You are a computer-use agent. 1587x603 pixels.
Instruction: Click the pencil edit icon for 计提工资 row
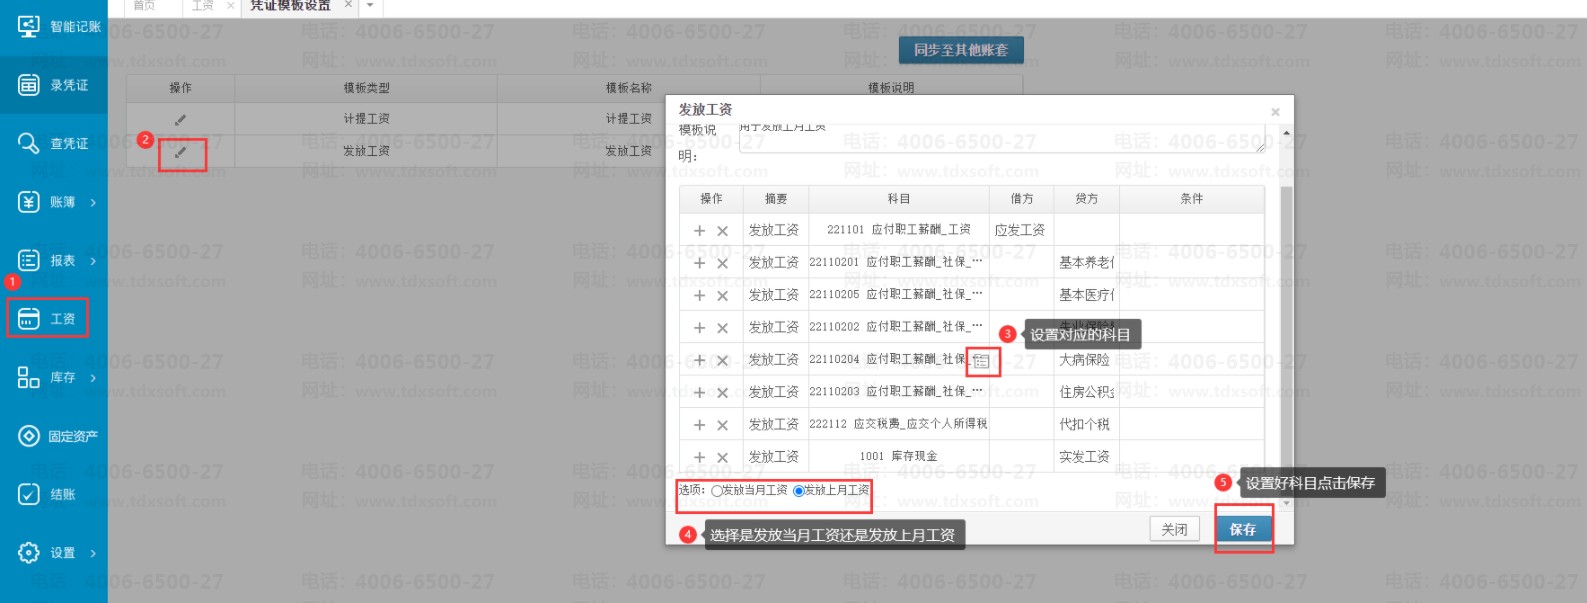coord(180,120)
